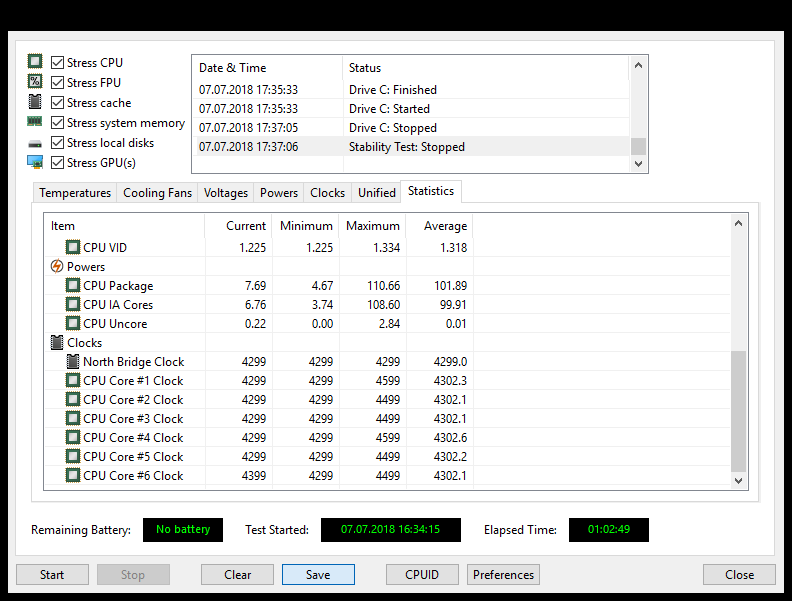Click the Current column header

238,226
